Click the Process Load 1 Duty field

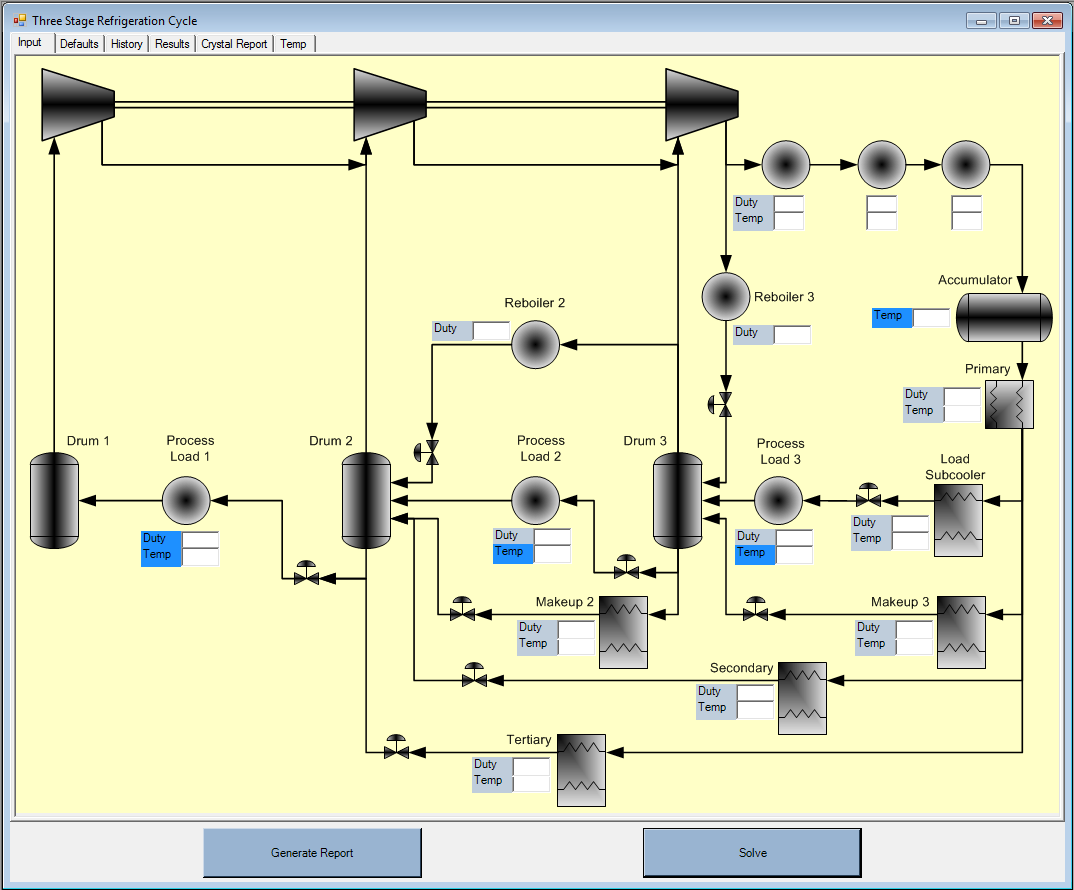[200, 540]
